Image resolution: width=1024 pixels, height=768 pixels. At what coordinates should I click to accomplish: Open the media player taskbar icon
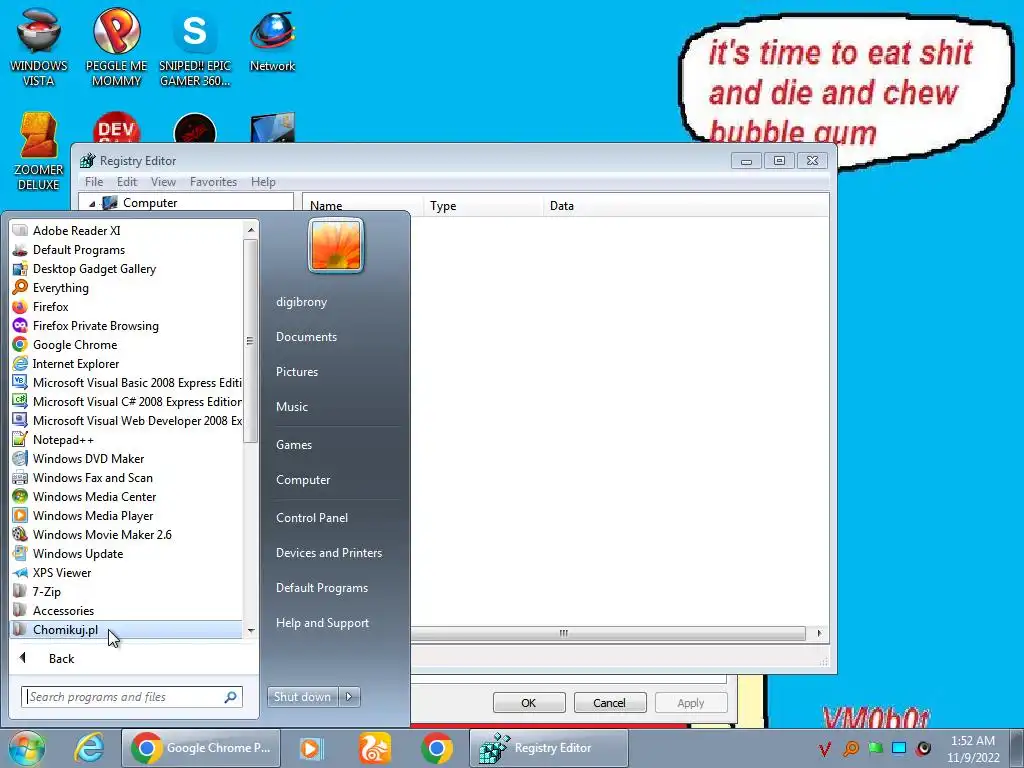(x=312, y=748)
